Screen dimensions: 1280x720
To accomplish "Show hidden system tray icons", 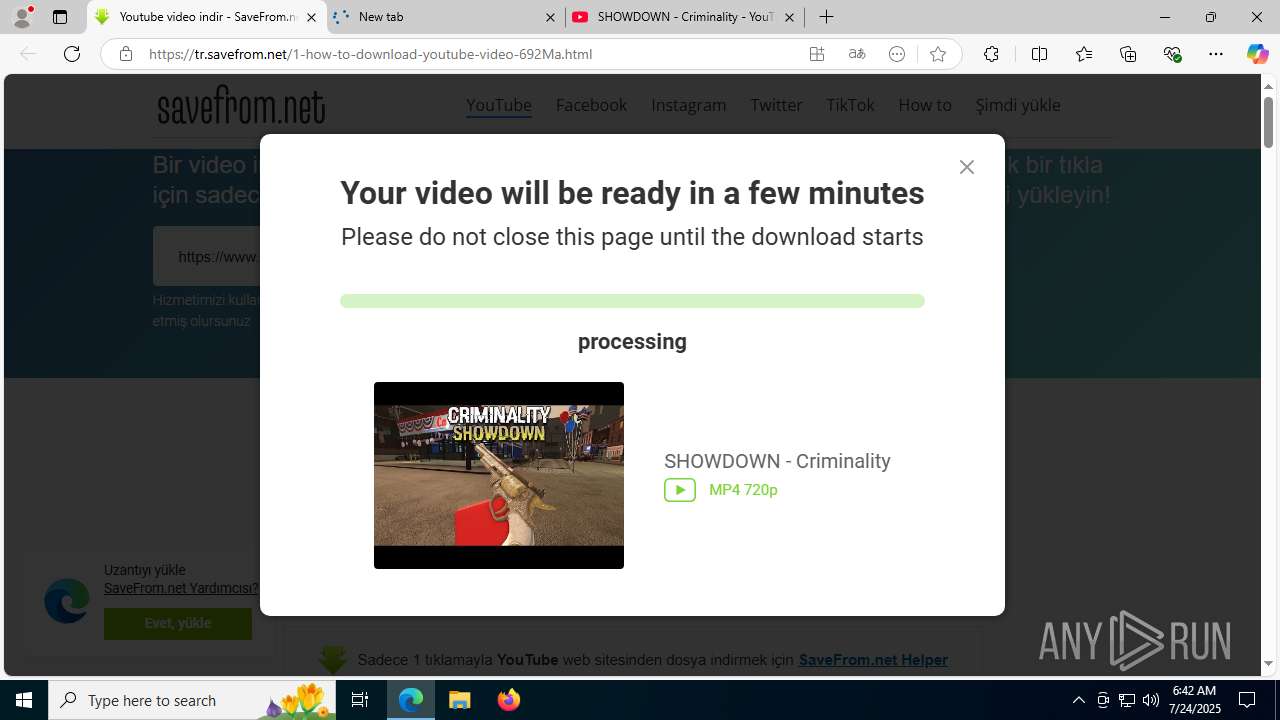I will click(1078, 700).
